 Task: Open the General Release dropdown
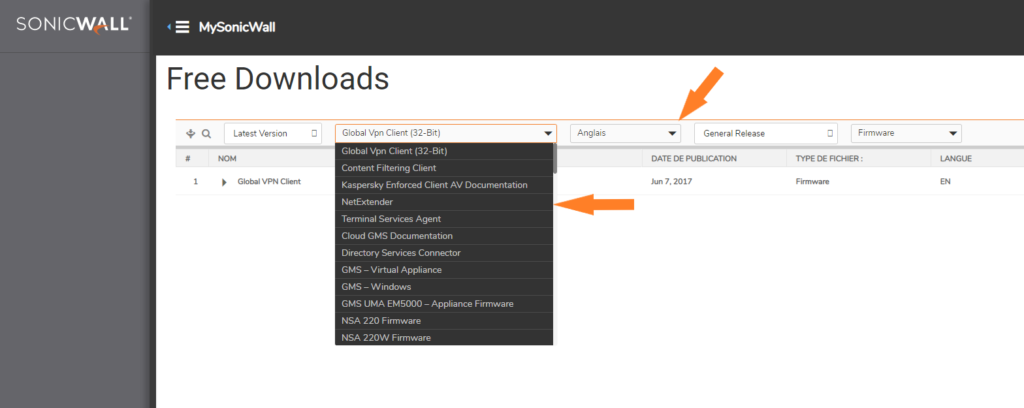(x=765, y=133)
